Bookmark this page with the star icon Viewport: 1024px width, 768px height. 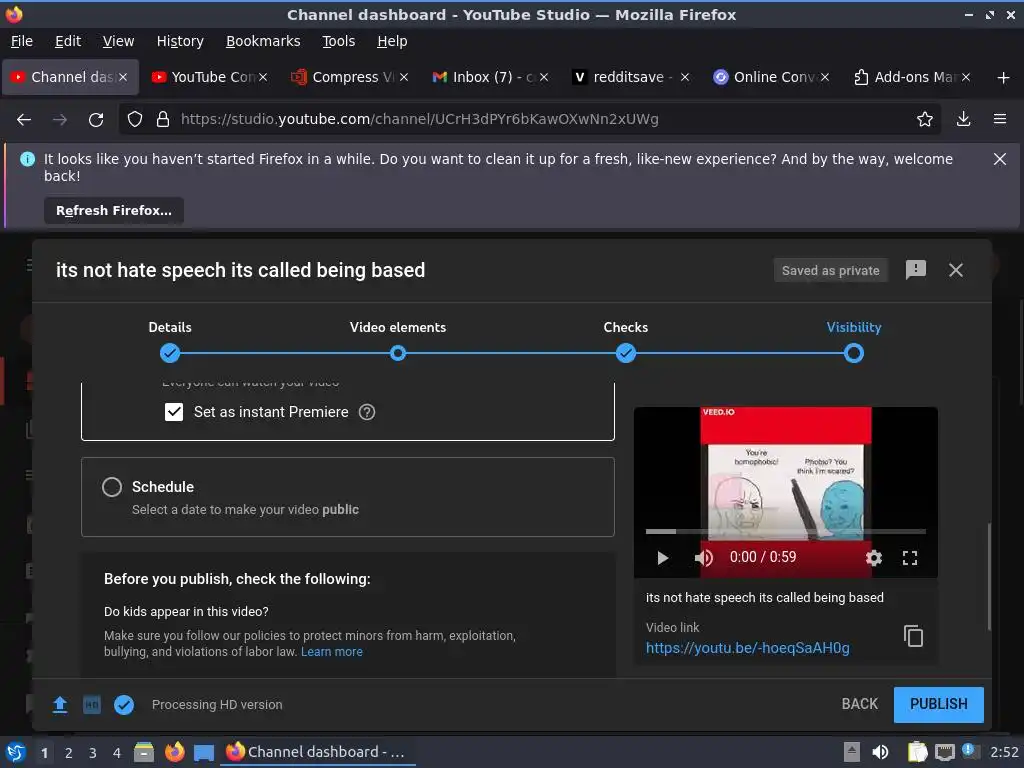click(924, 119)
